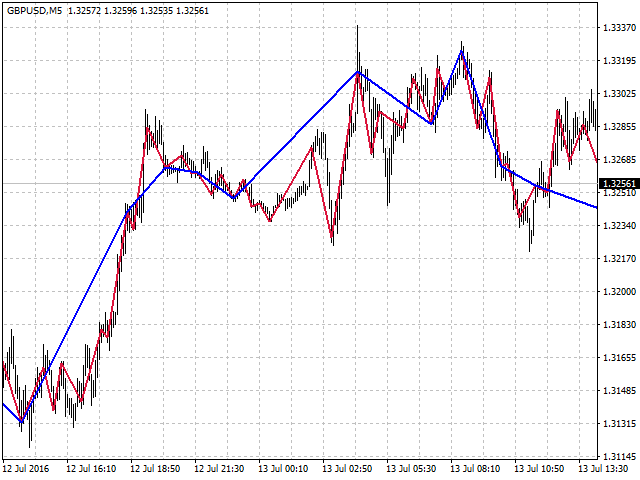Click the 13 Jul 13:30 time label
640x480 pixels.
[x=603, y=469]
